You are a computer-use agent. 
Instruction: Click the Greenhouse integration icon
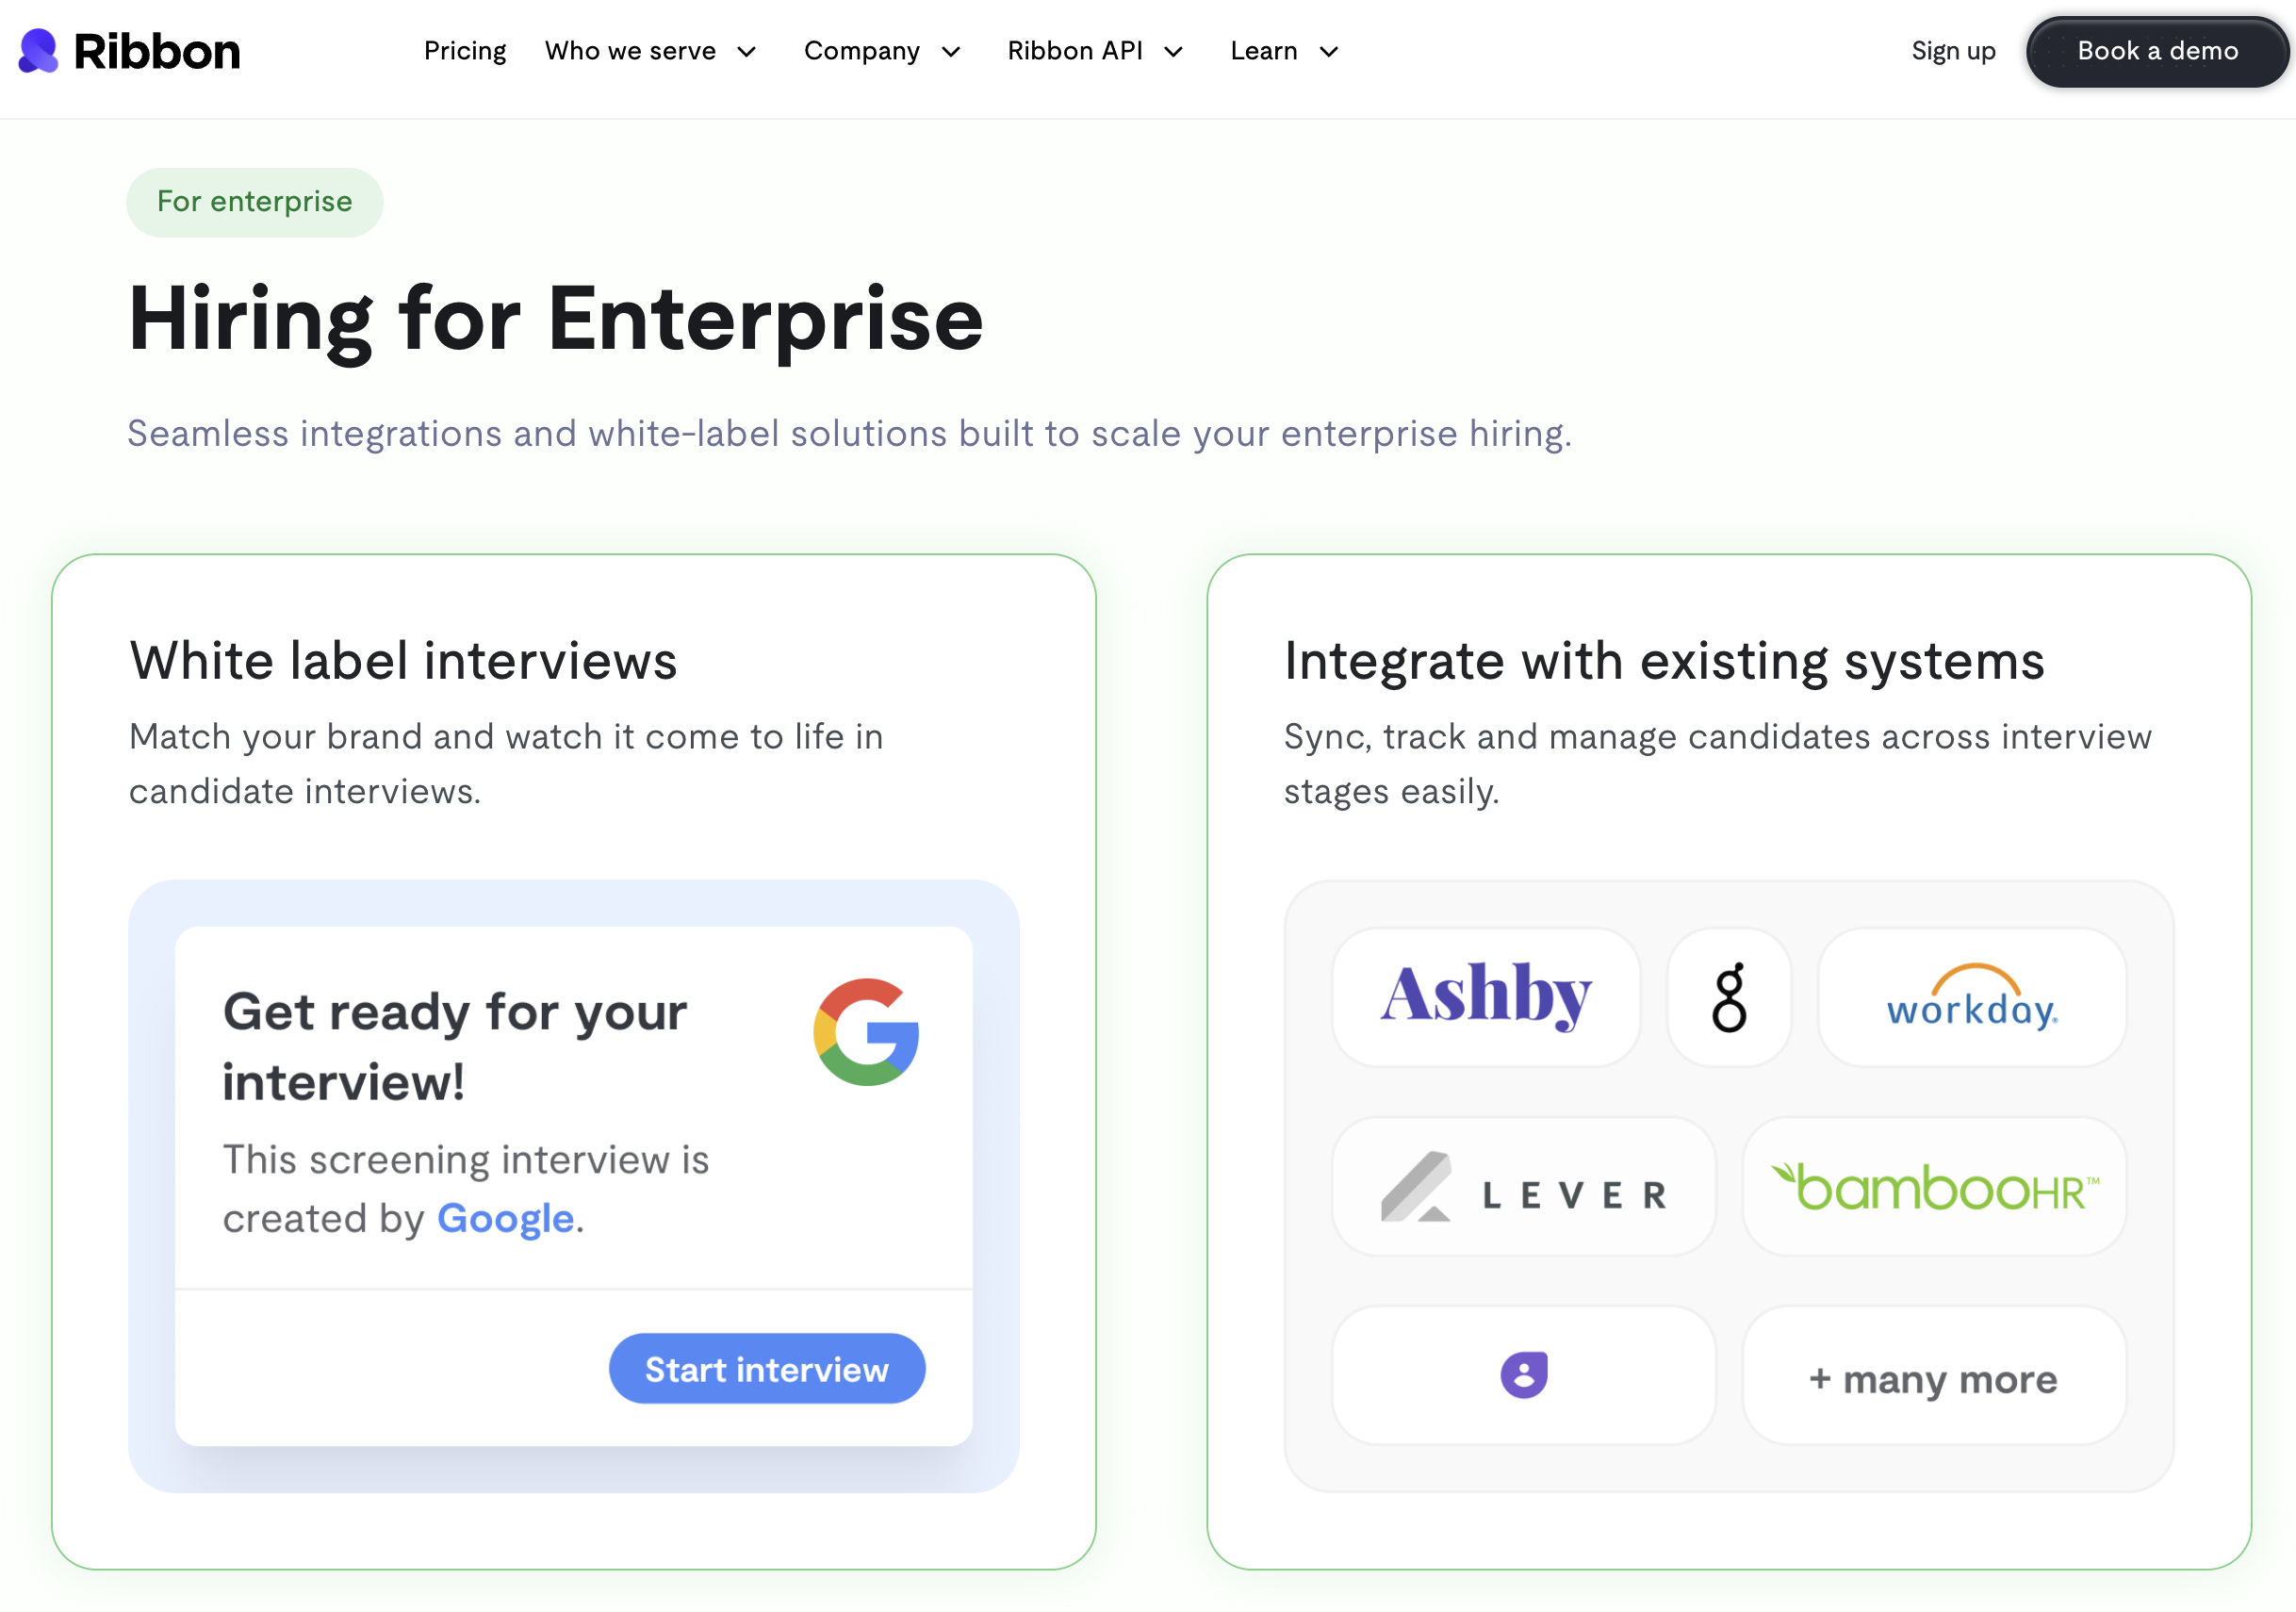[1728, 997]
